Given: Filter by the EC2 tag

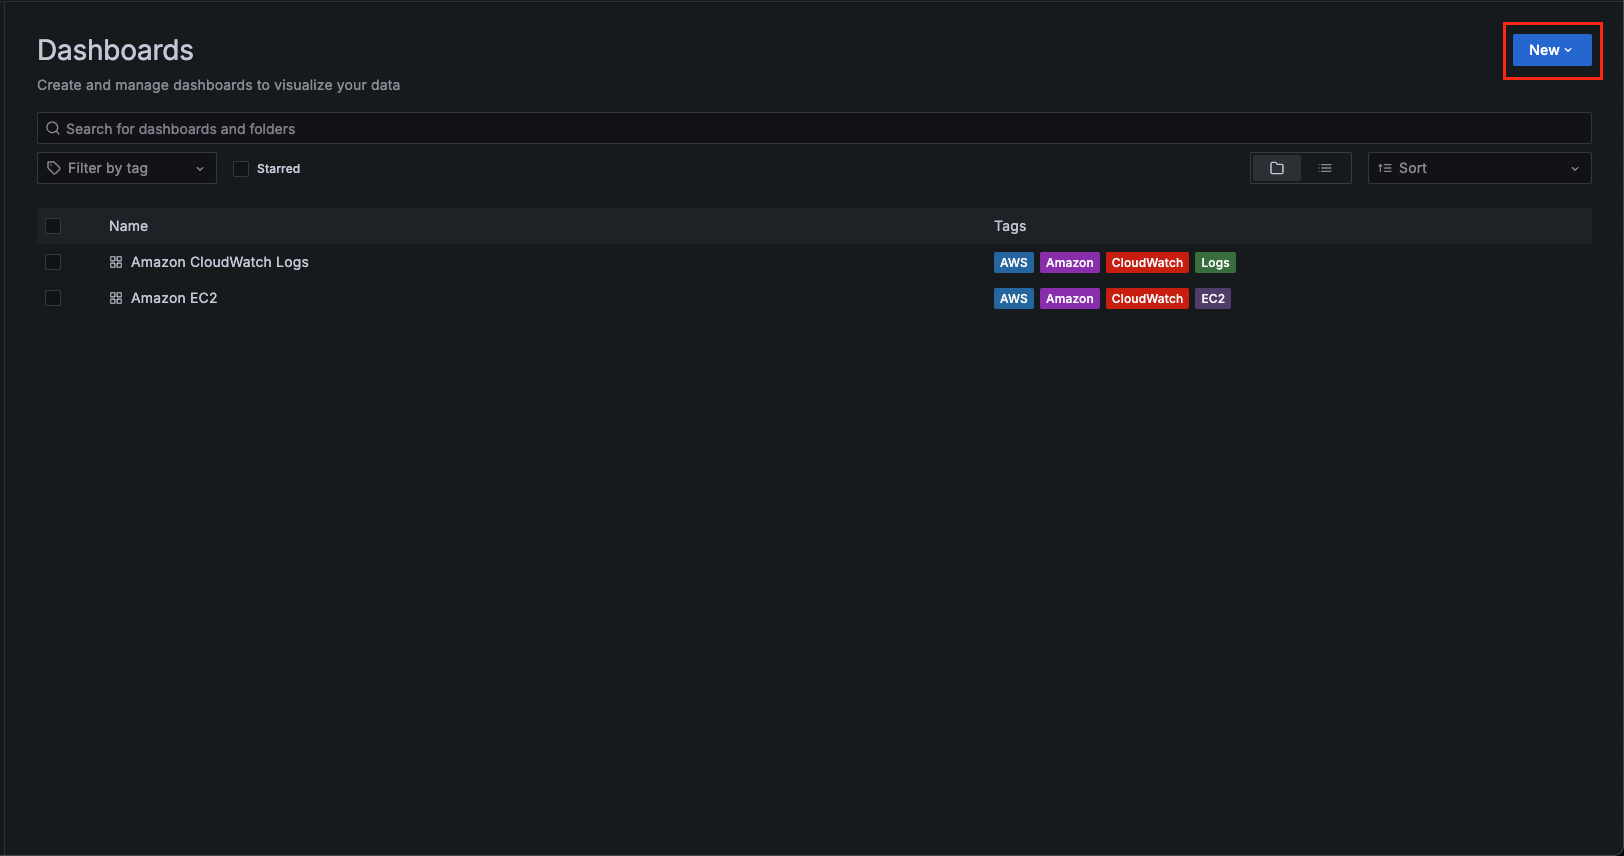Looking at the screenshot, I should [1213, 299].
